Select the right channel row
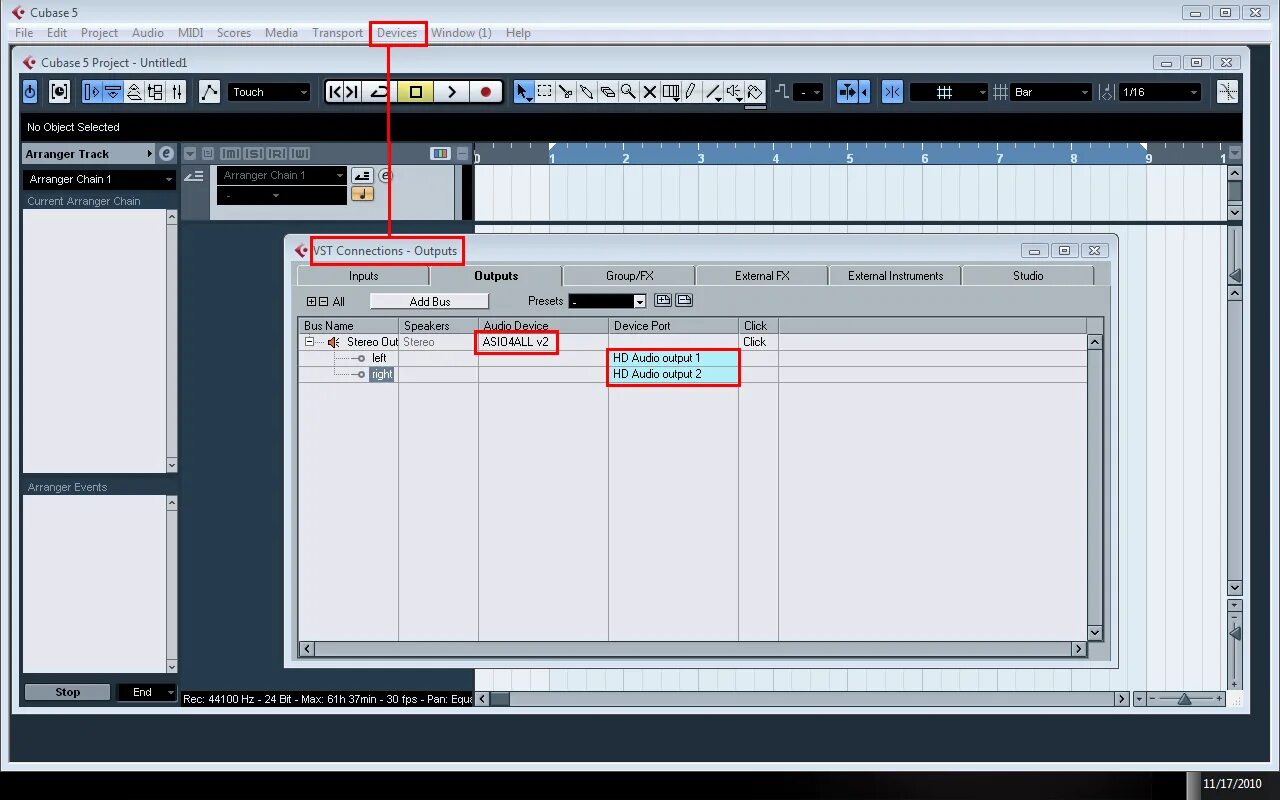Image resolution: width=1280 pixels, height=800 pixels. coord(382,374)
